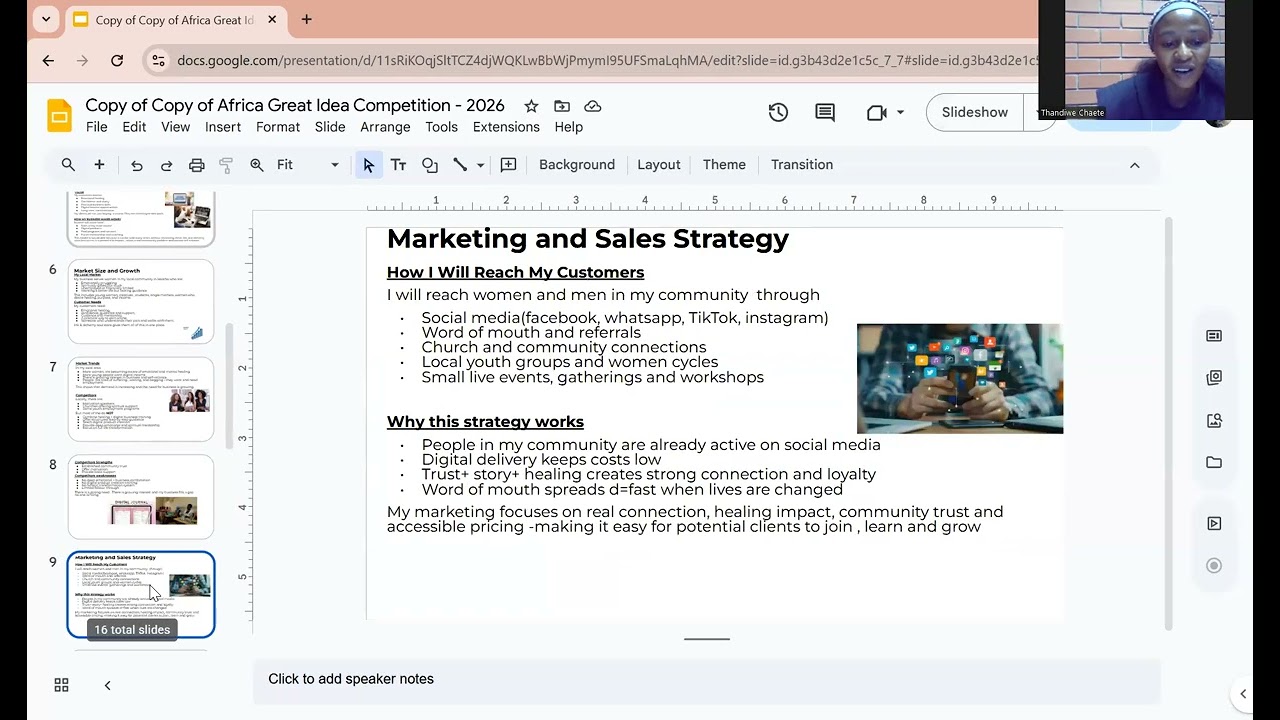Open the first side panel icon on right
Screen dimensions: 1280x720
(x=1214, y=336)
